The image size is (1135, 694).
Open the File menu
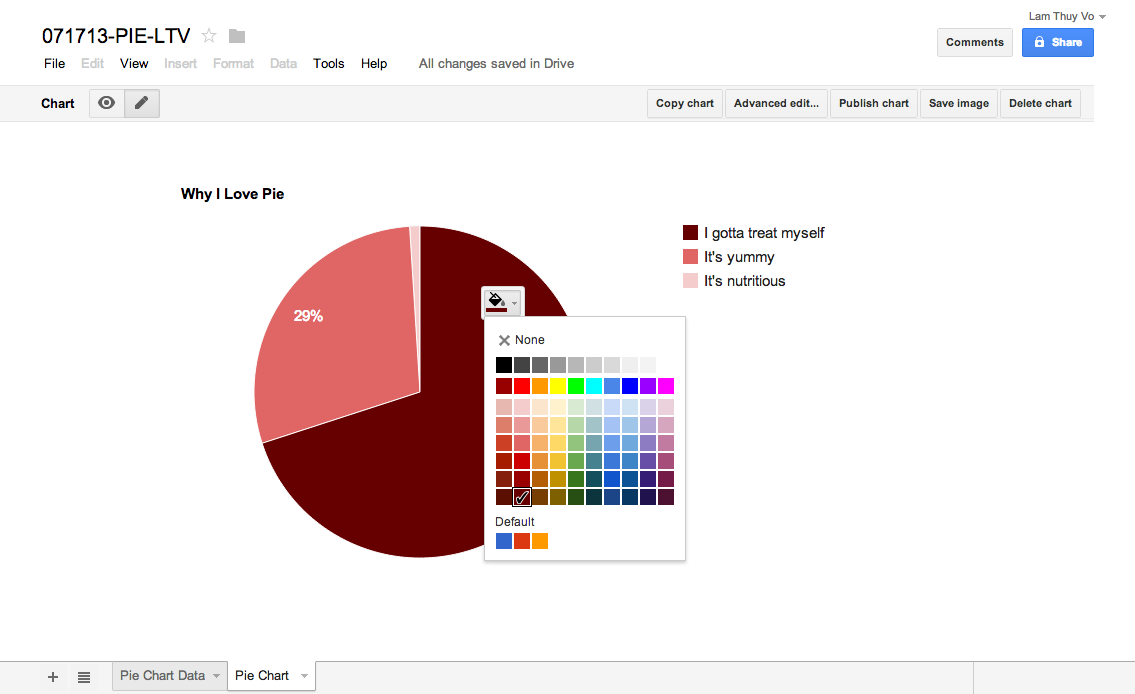54,64
